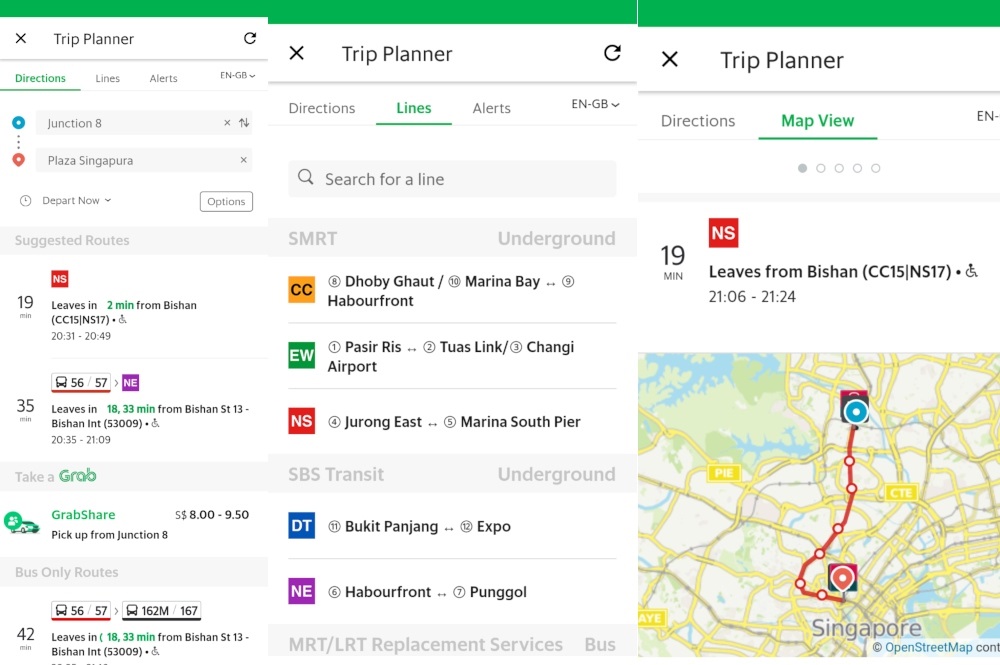Open EN-GB language dropdown on the directions screen
The height and width of the screenshot is (665, 1000).
(238, 75)
